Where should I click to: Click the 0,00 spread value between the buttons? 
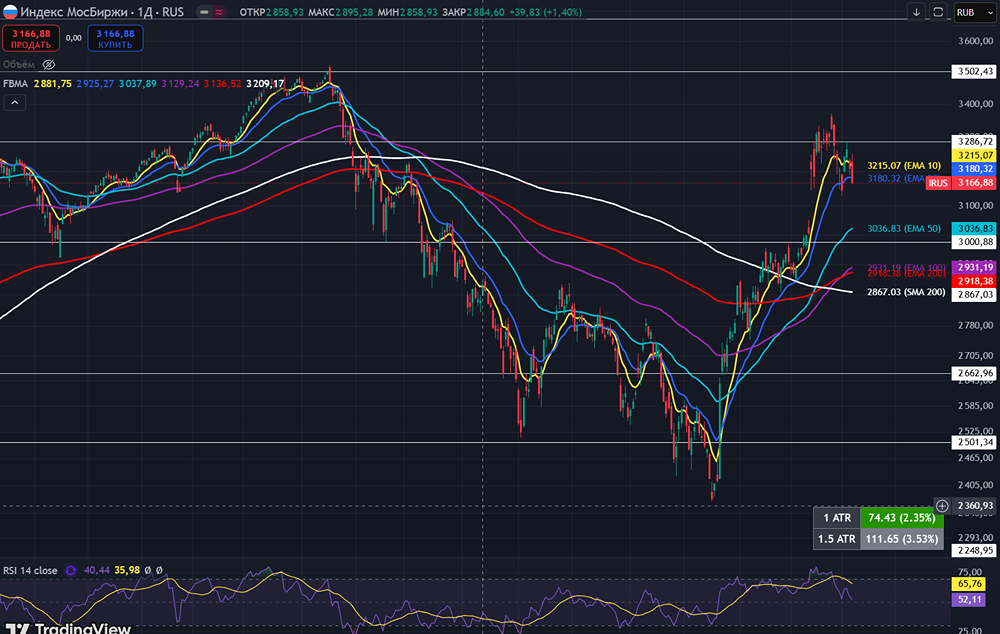point(73,38)
